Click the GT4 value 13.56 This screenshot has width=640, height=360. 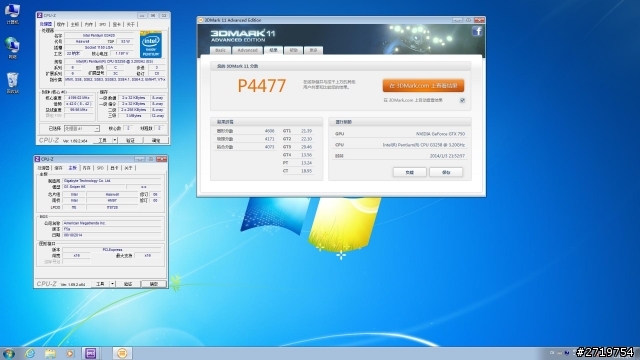coord(307,155)
